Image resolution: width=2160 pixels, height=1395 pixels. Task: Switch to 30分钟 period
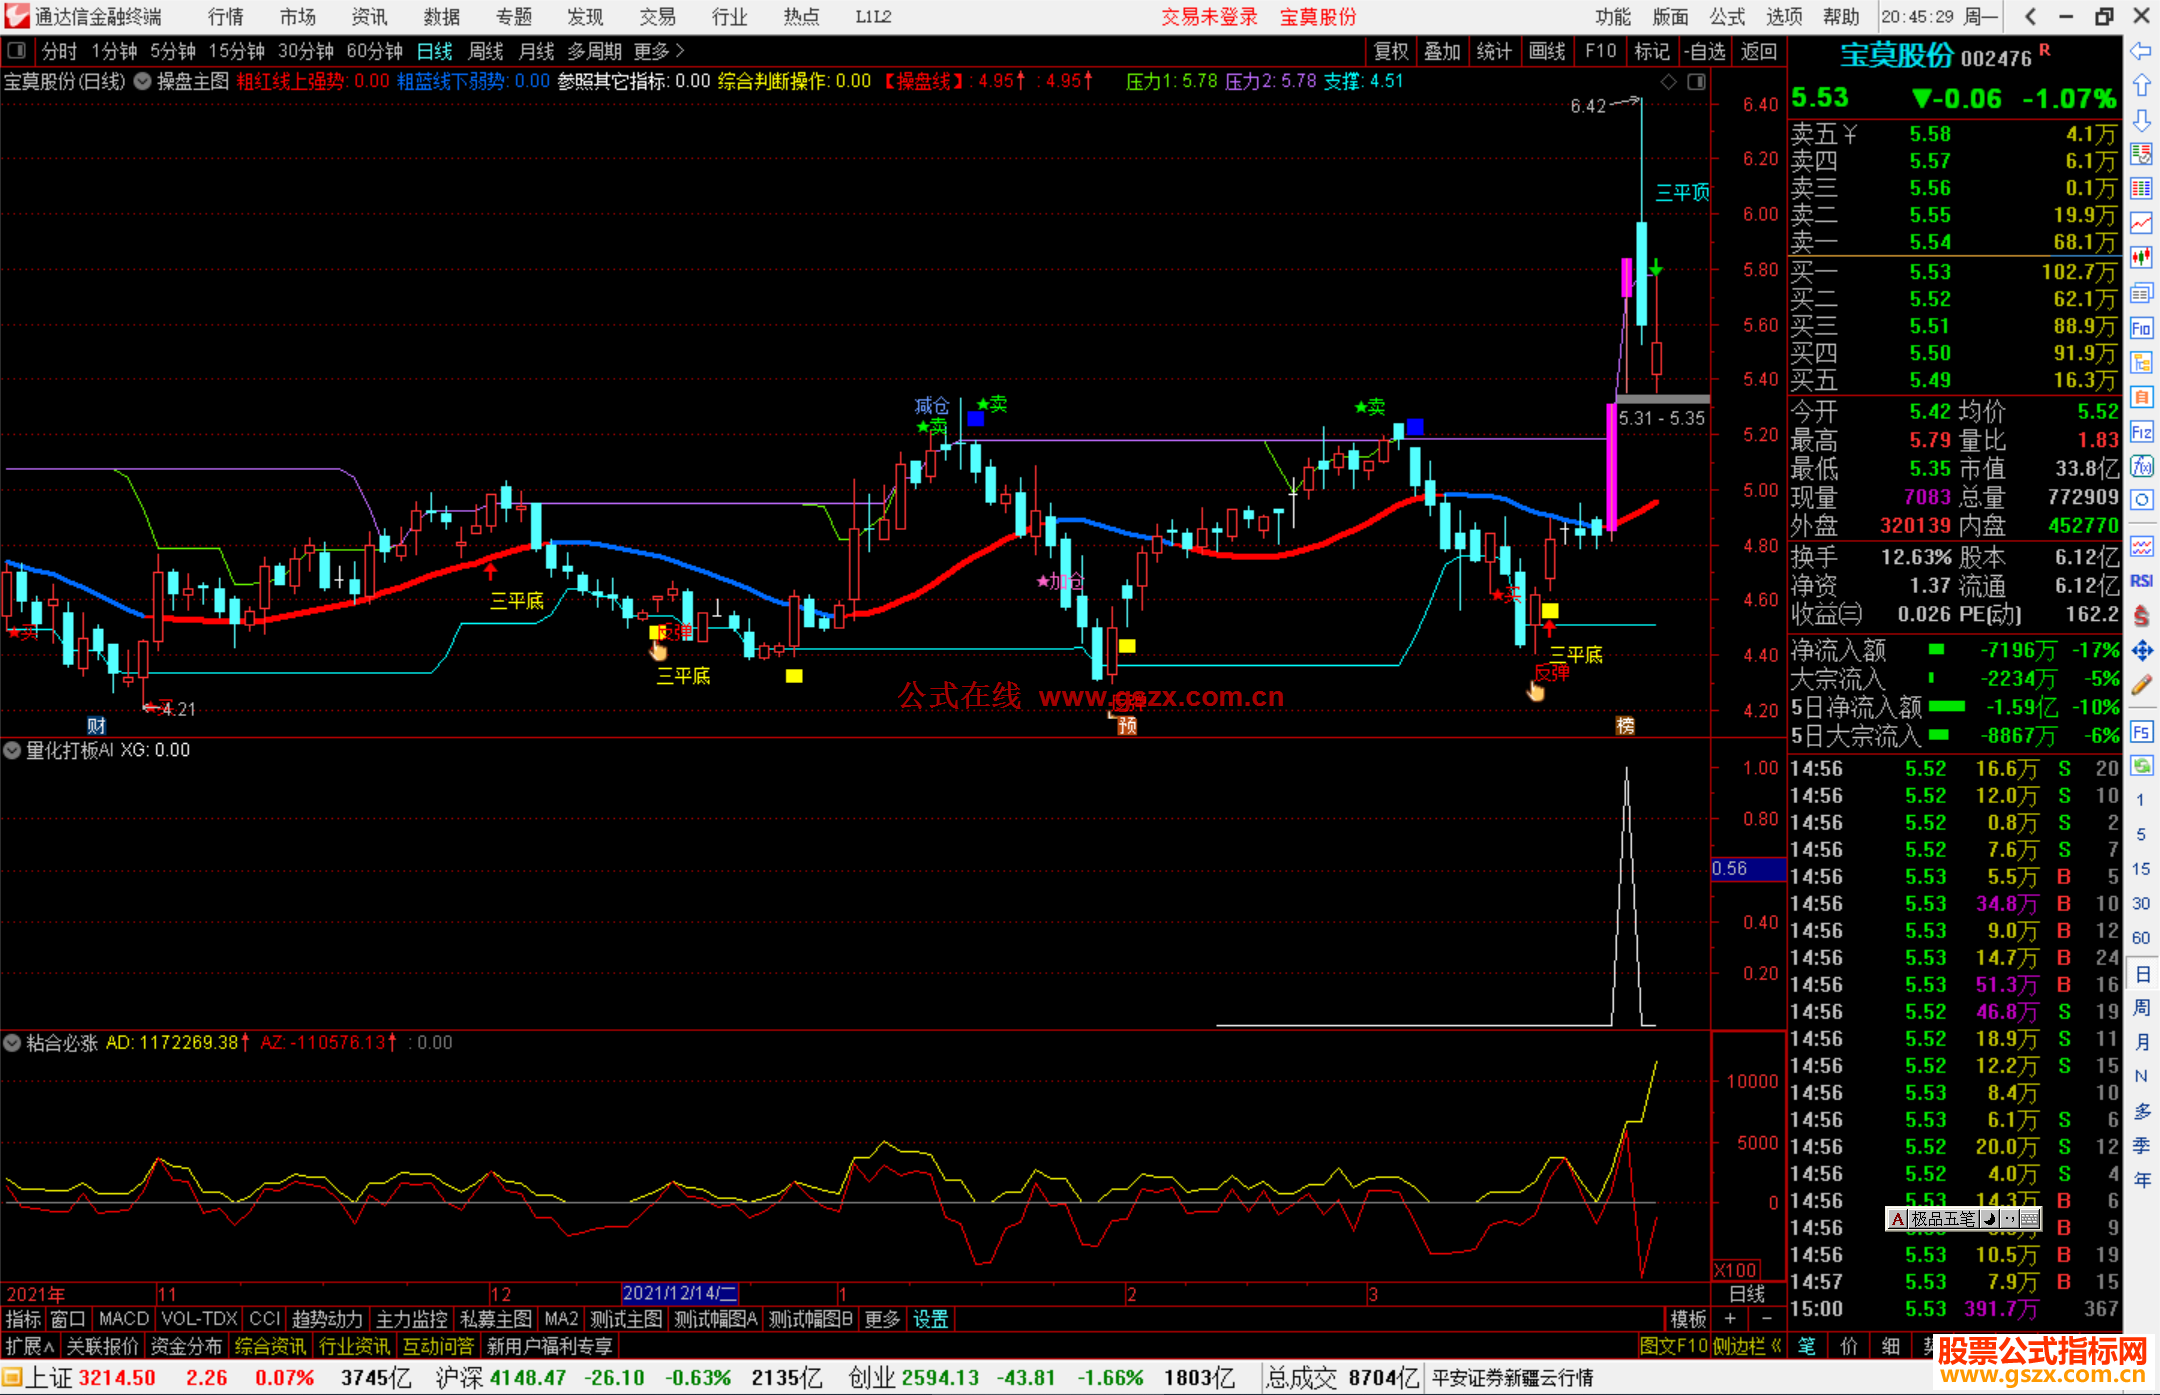point(305,51)
